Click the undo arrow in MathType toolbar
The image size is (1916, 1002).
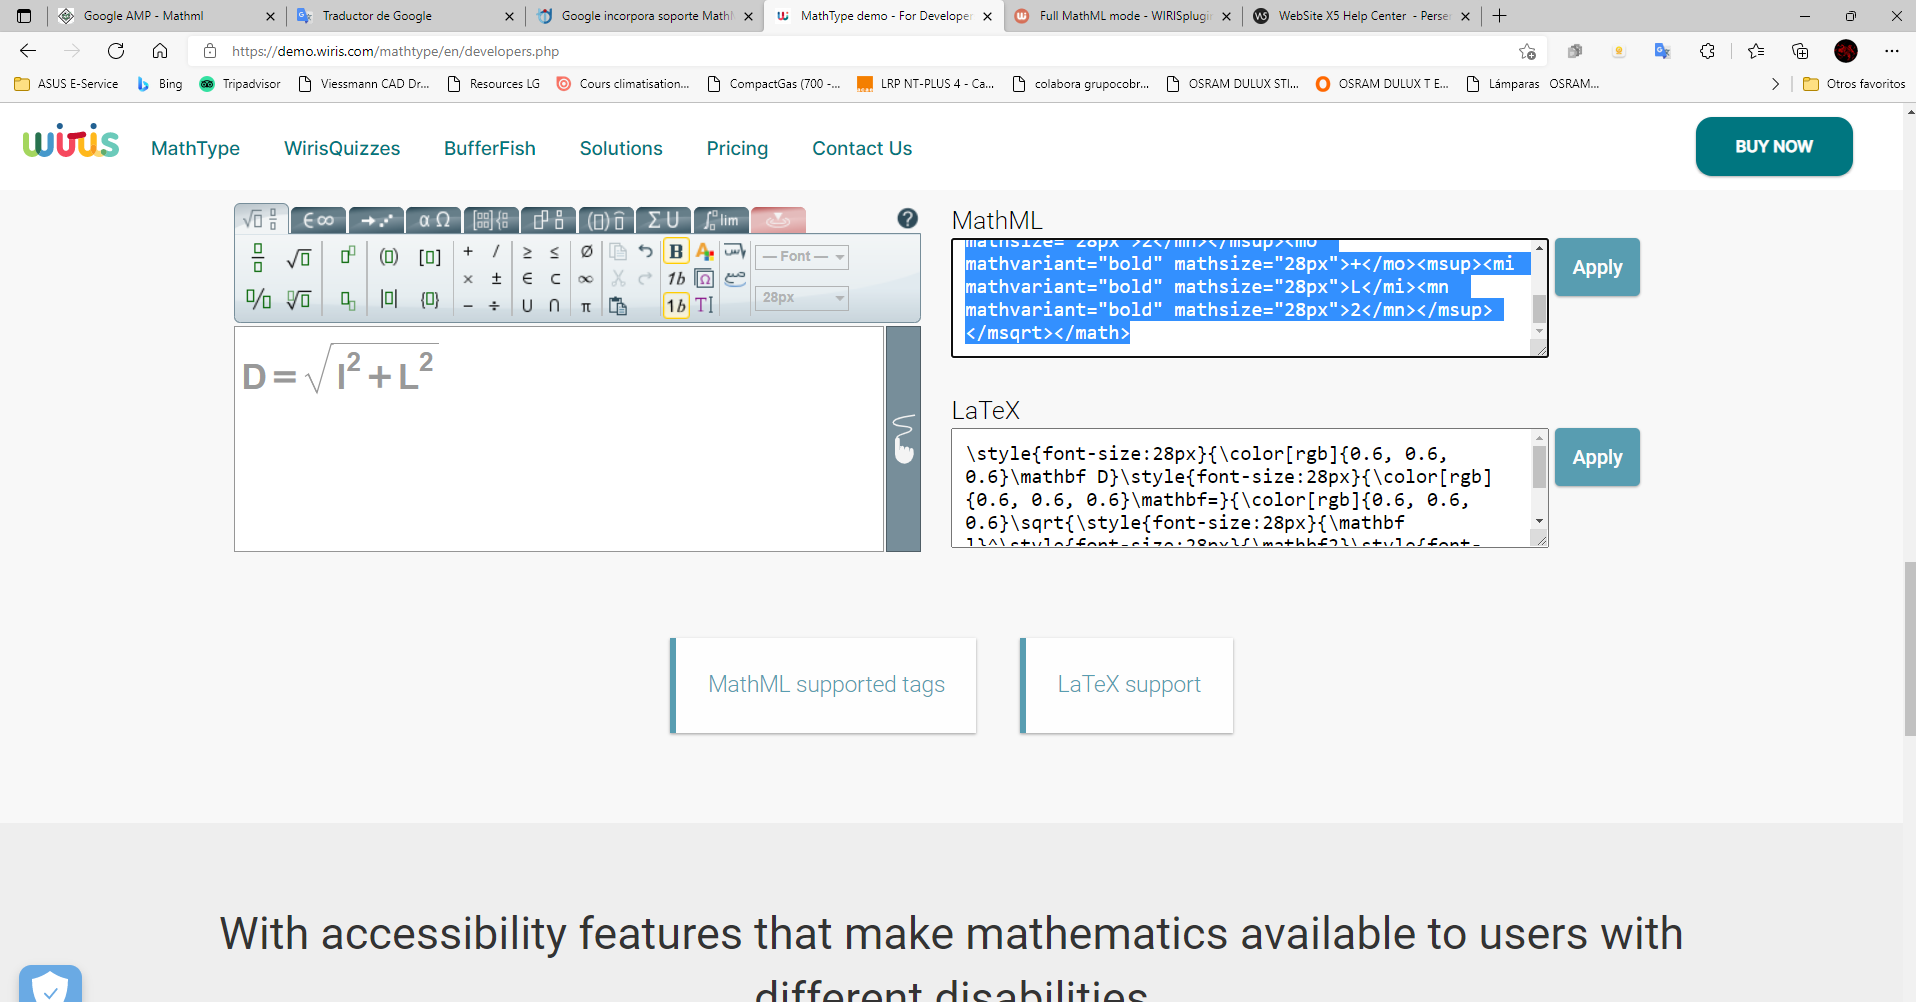(x=646, y=251)
